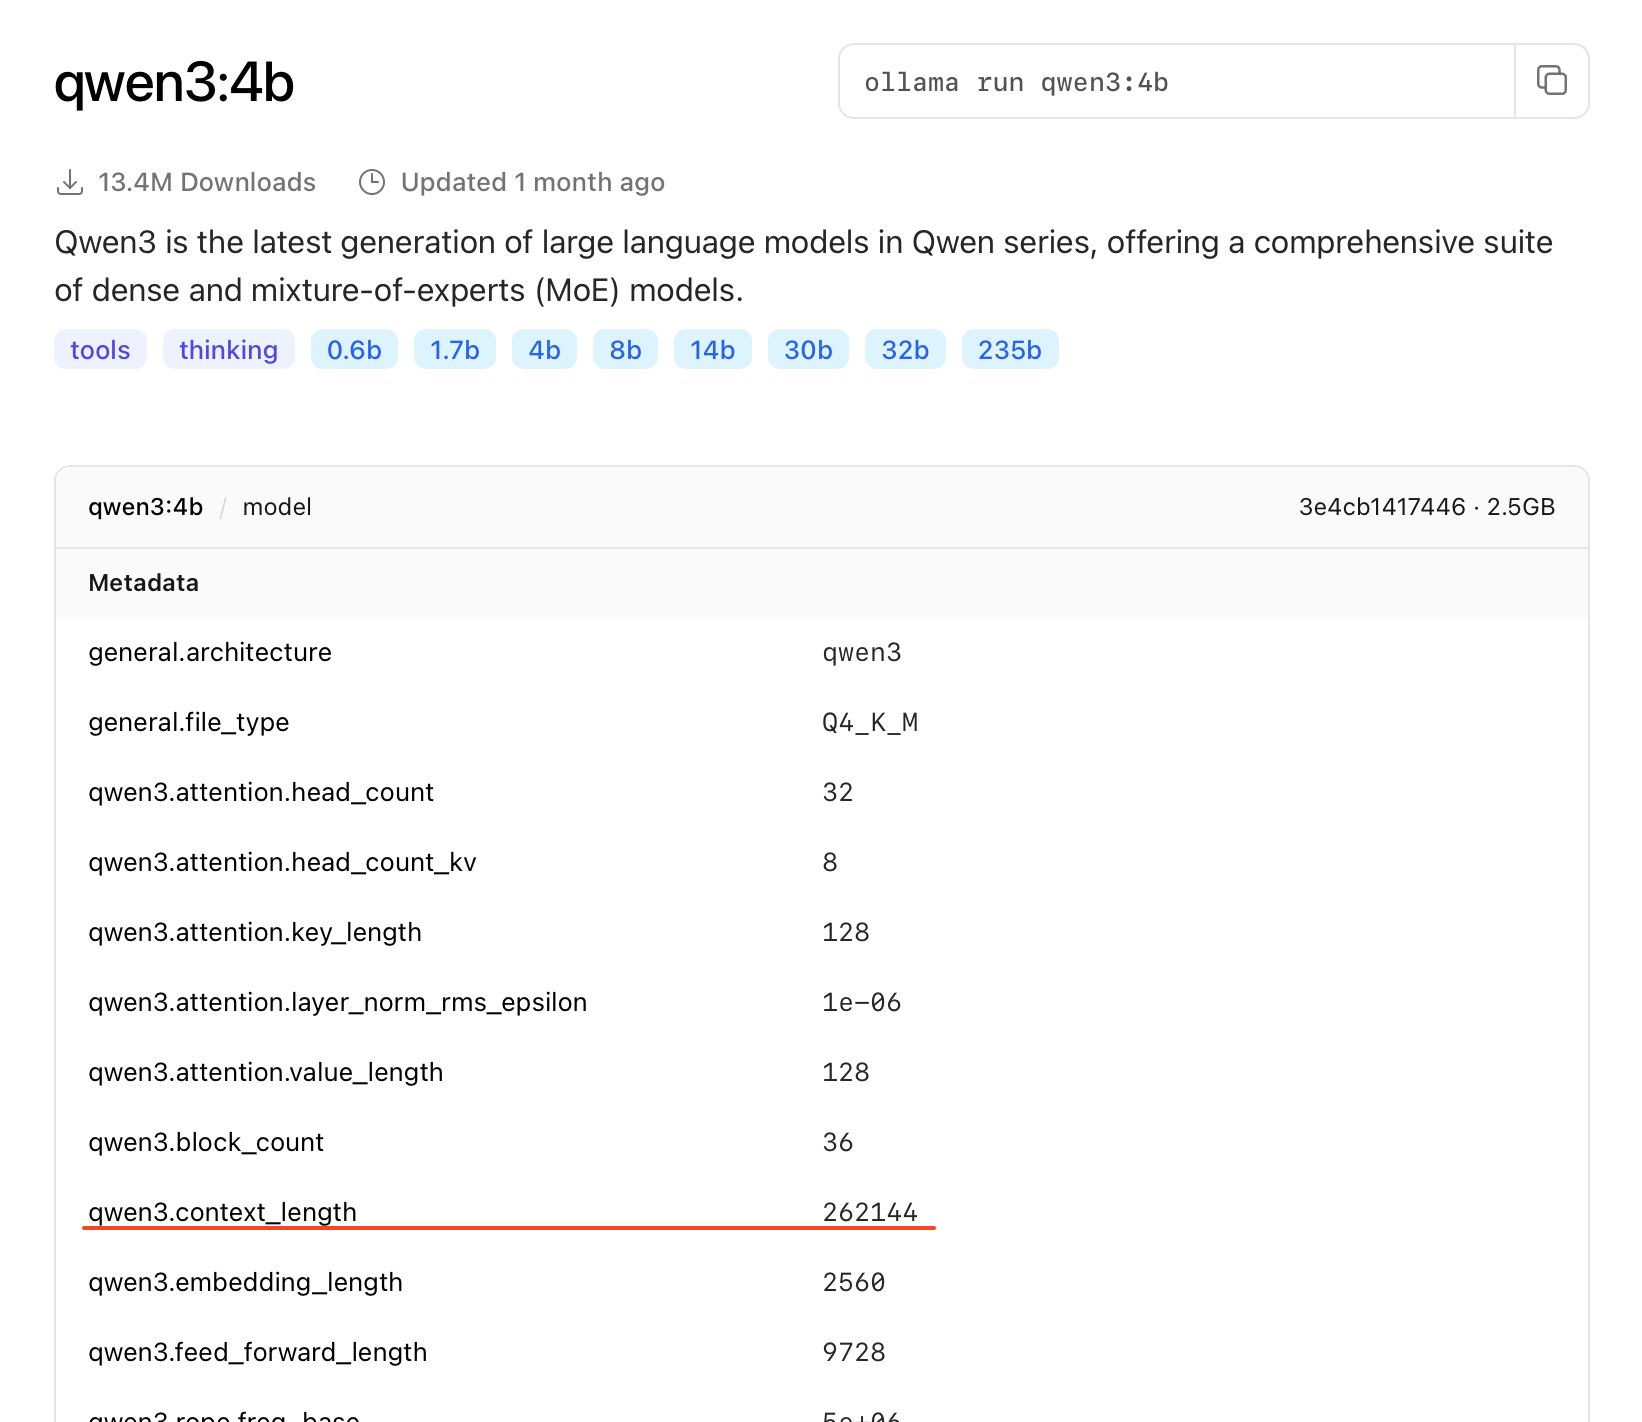Choose the 8b size tag
The image size is (1642, 1422).
click(625, 350)
